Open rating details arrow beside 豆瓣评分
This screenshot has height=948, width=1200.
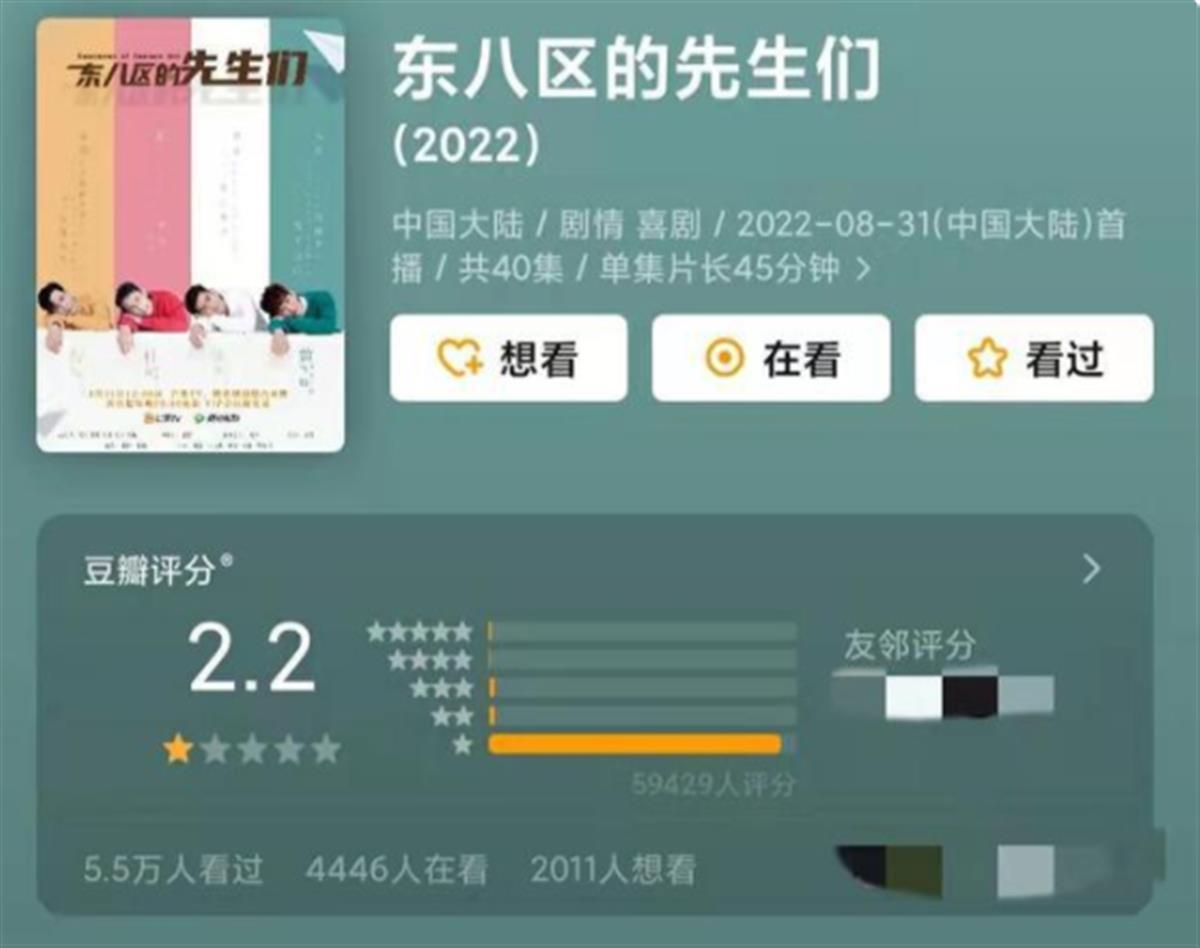click(x=1092, y=569)
